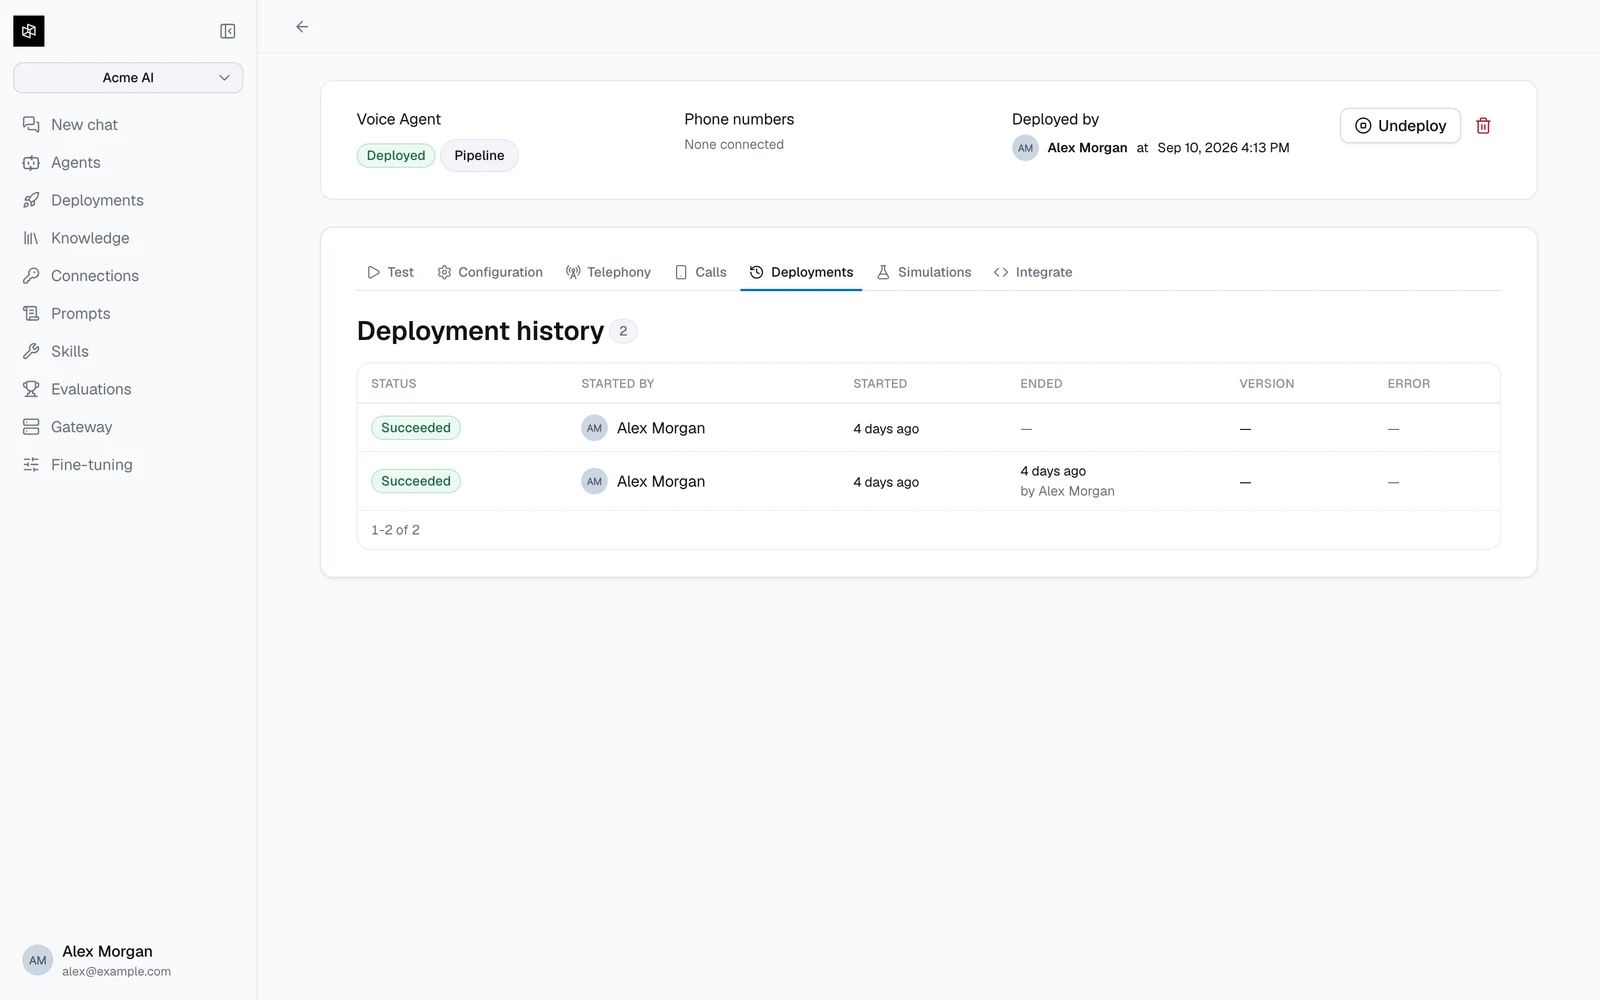
Task: Click 'by Alex Morgan' ended text
Action: click(1067, 491)
